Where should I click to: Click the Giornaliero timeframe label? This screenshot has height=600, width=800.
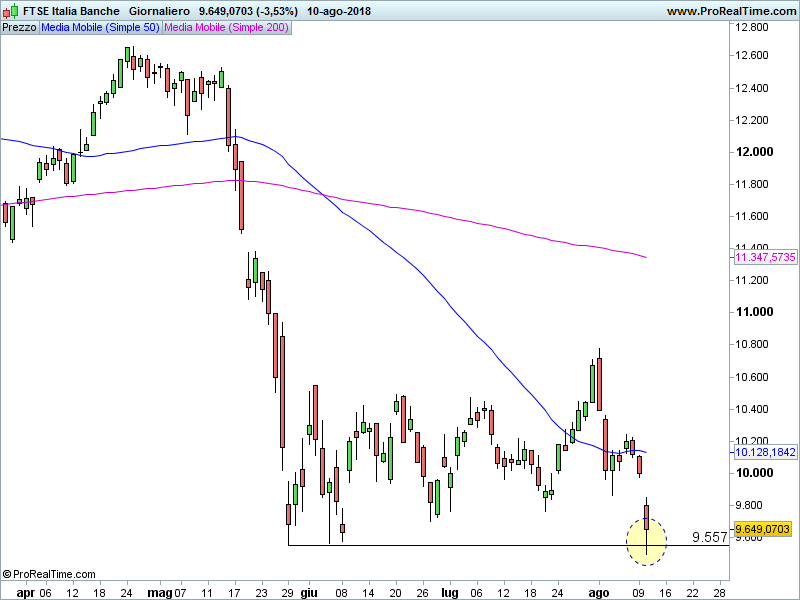click(x=159, y=11)
